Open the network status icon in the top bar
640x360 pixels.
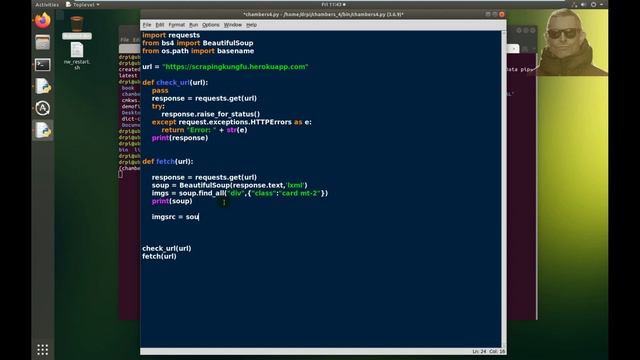574,4
